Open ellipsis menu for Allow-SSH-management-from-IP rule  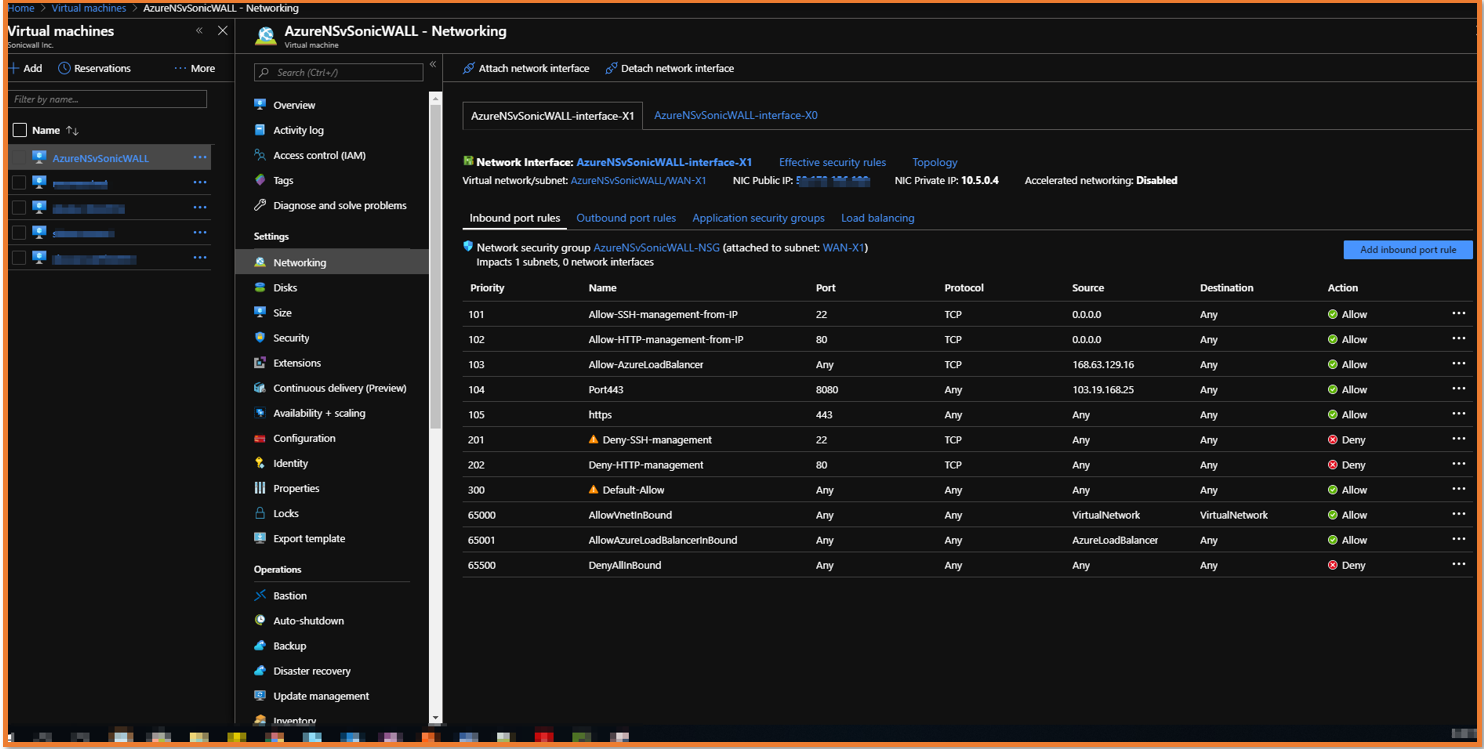(x=1458, y=313)
